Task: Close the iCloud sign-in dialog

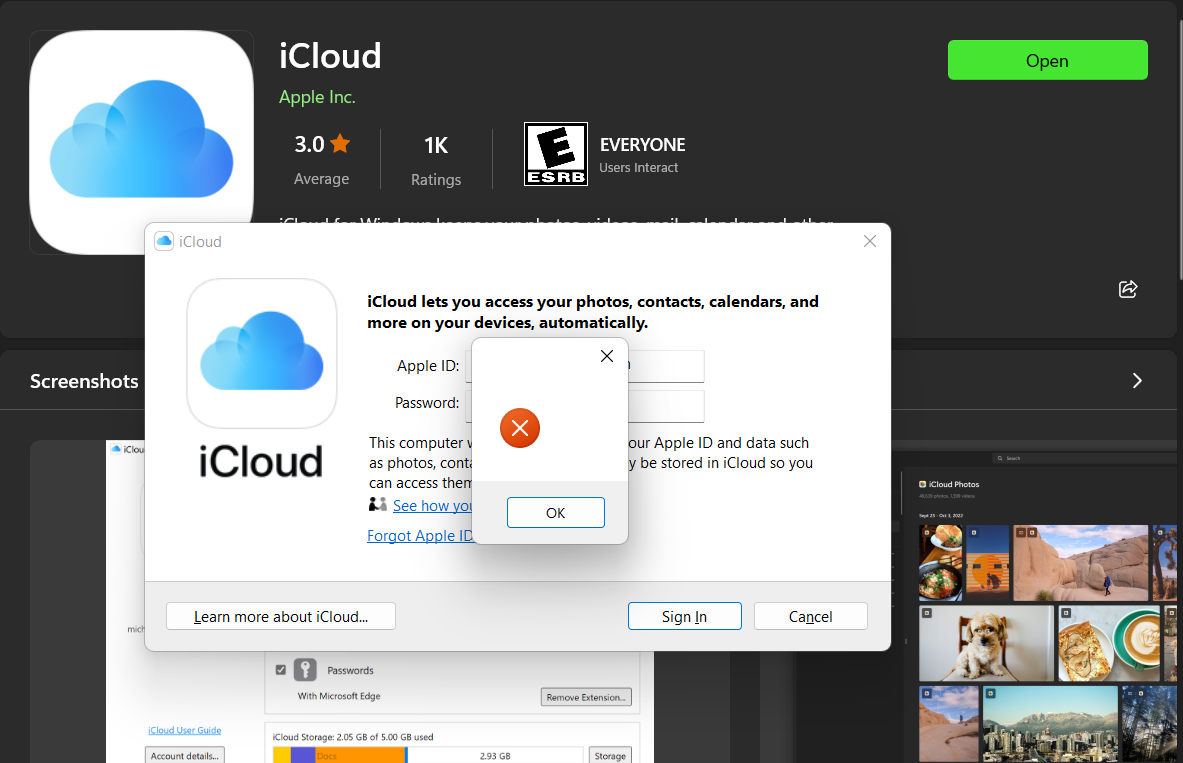Action: point(870,241)
